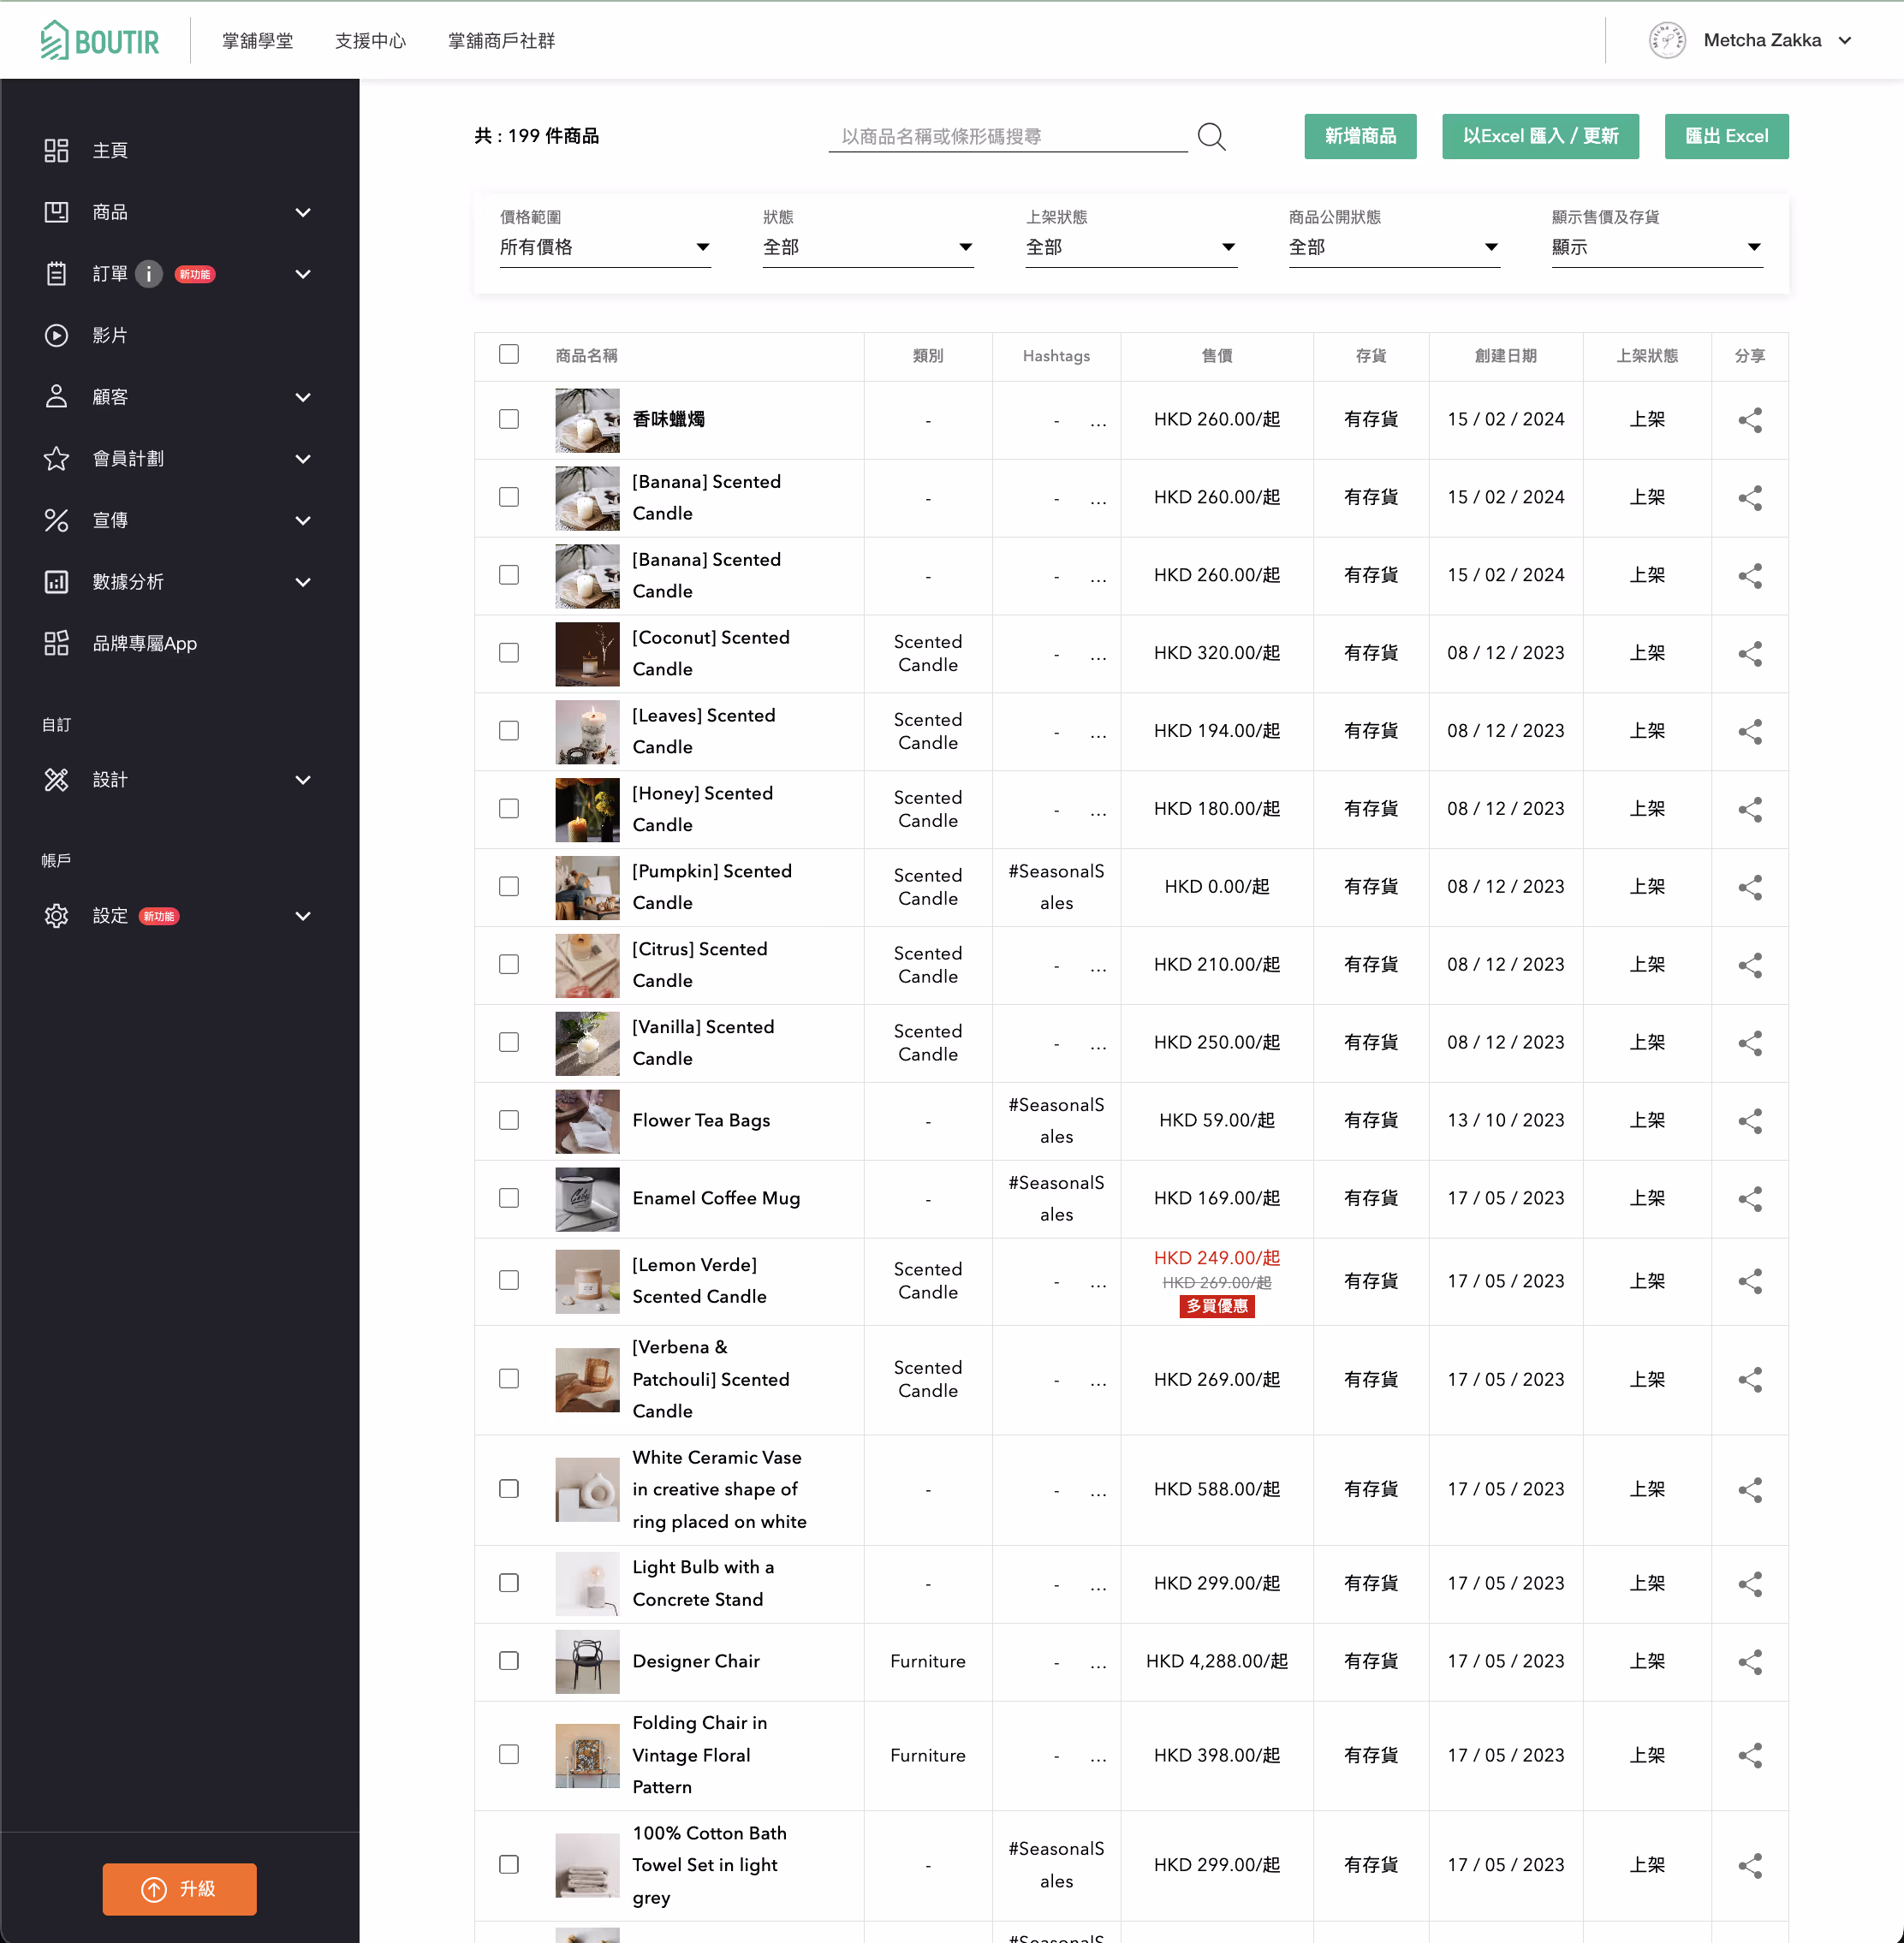Open 主頁 home icon in sidebar
Image resolution: width=1904 pixels, height=1943 pixels.
pos(56,150)
